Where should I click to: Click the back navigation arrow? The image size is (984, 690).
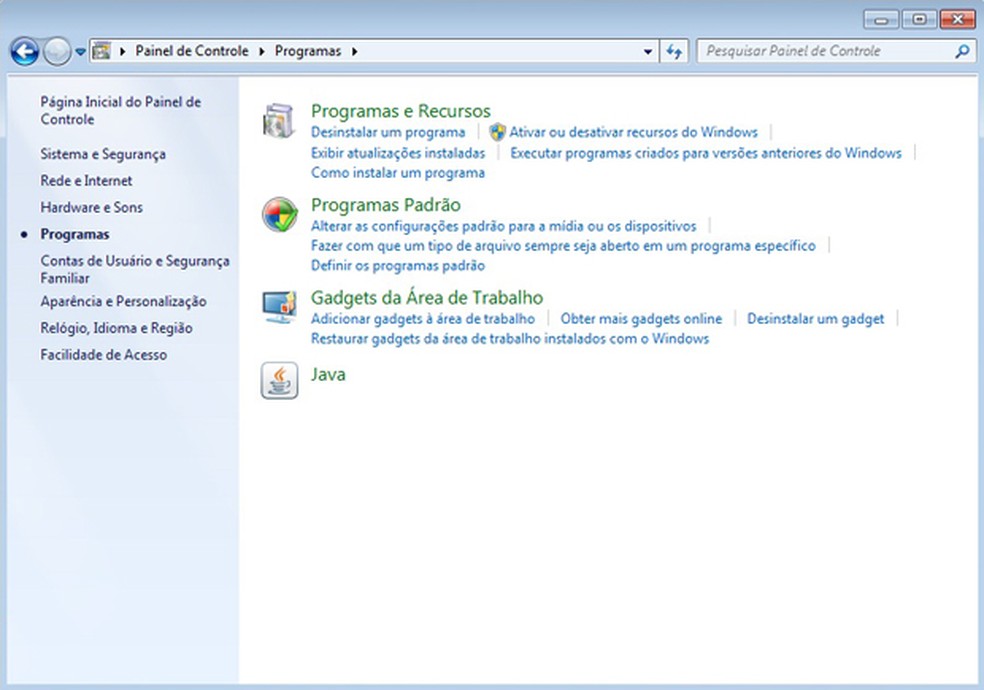pyautogui.click(x=22, y=51)
